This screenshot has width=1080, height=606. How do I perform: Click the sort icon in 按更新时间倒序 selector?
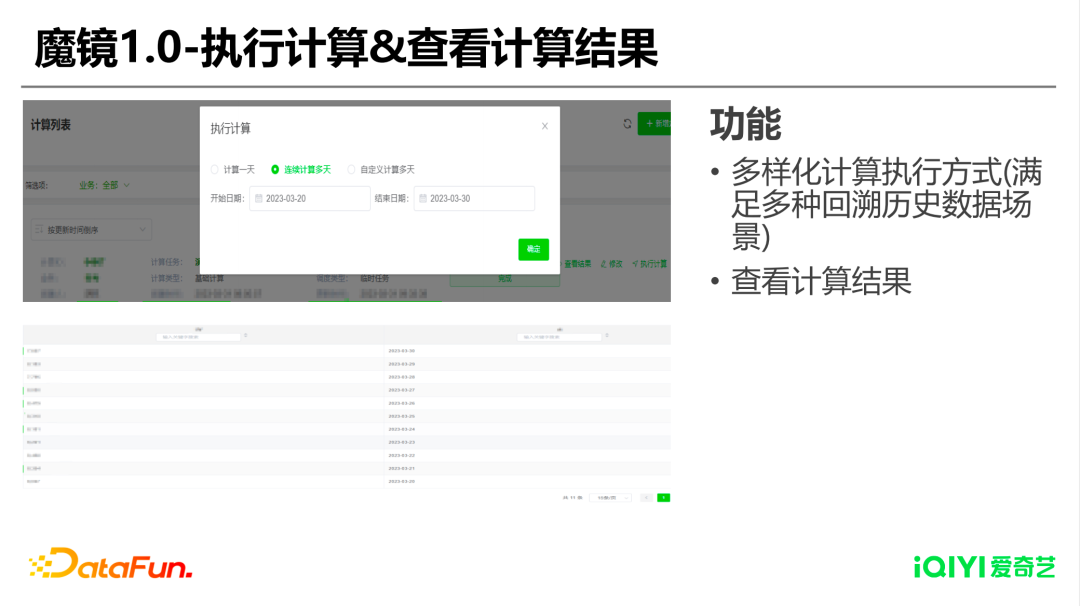[x=39, y=229]
